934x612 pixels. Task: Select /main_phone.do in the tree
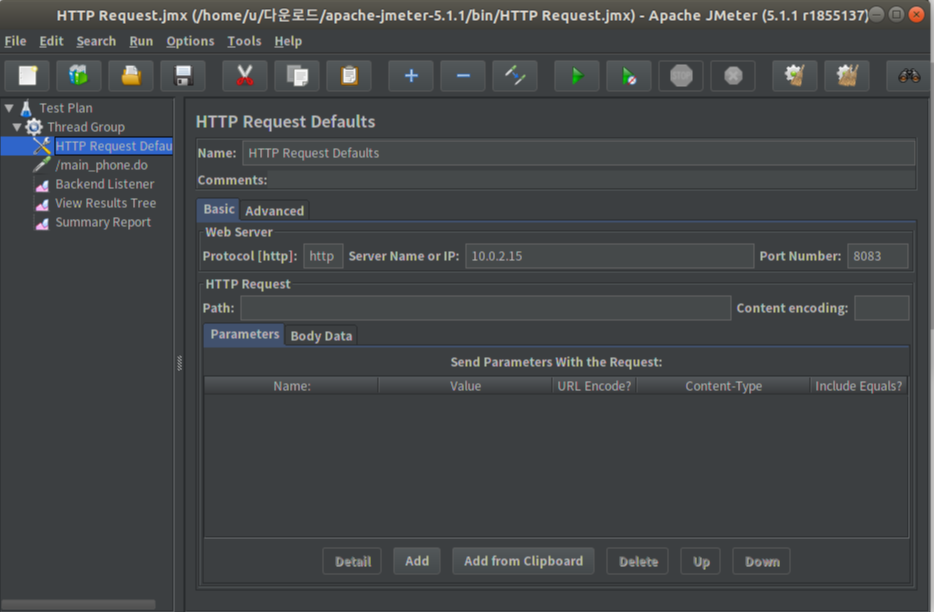(102, 165)
